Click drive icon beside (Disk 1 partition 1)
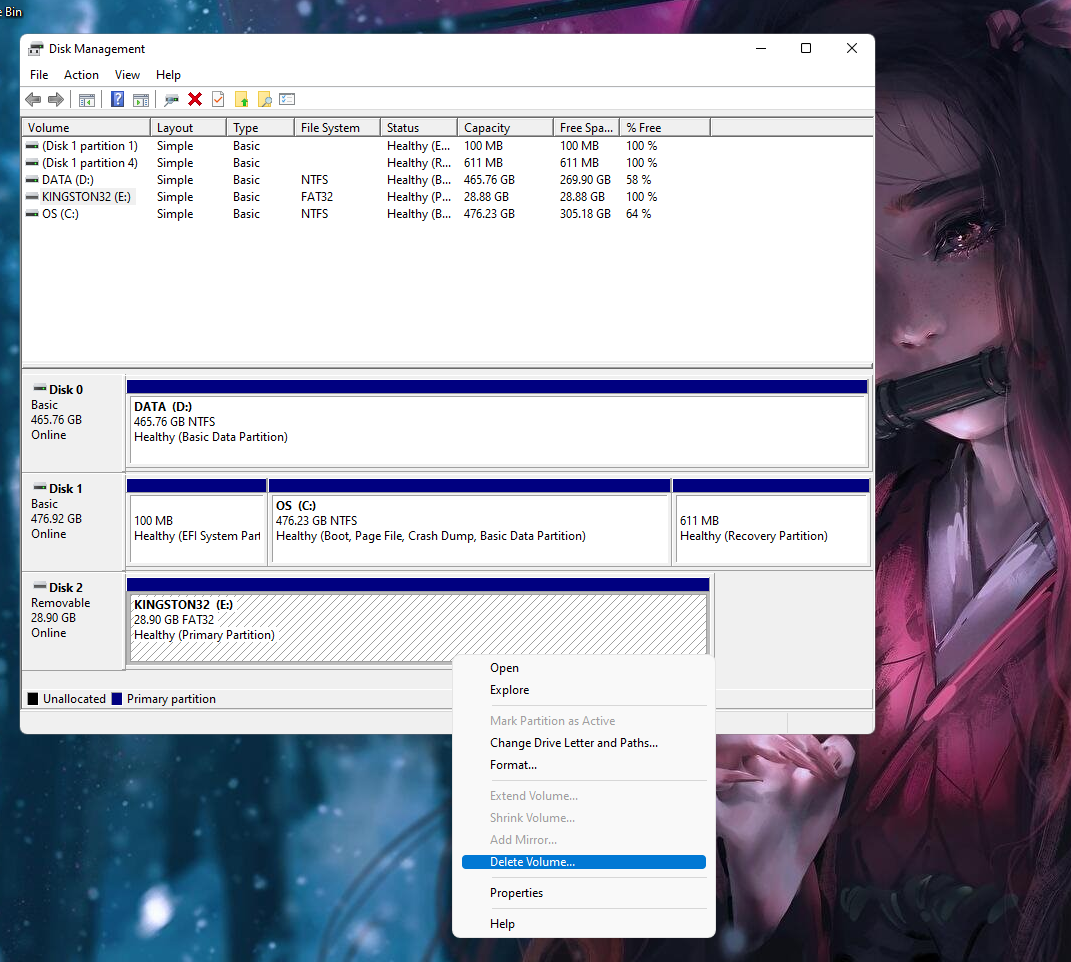Viewport: 1071px width, 962px height. pos(32,146)
